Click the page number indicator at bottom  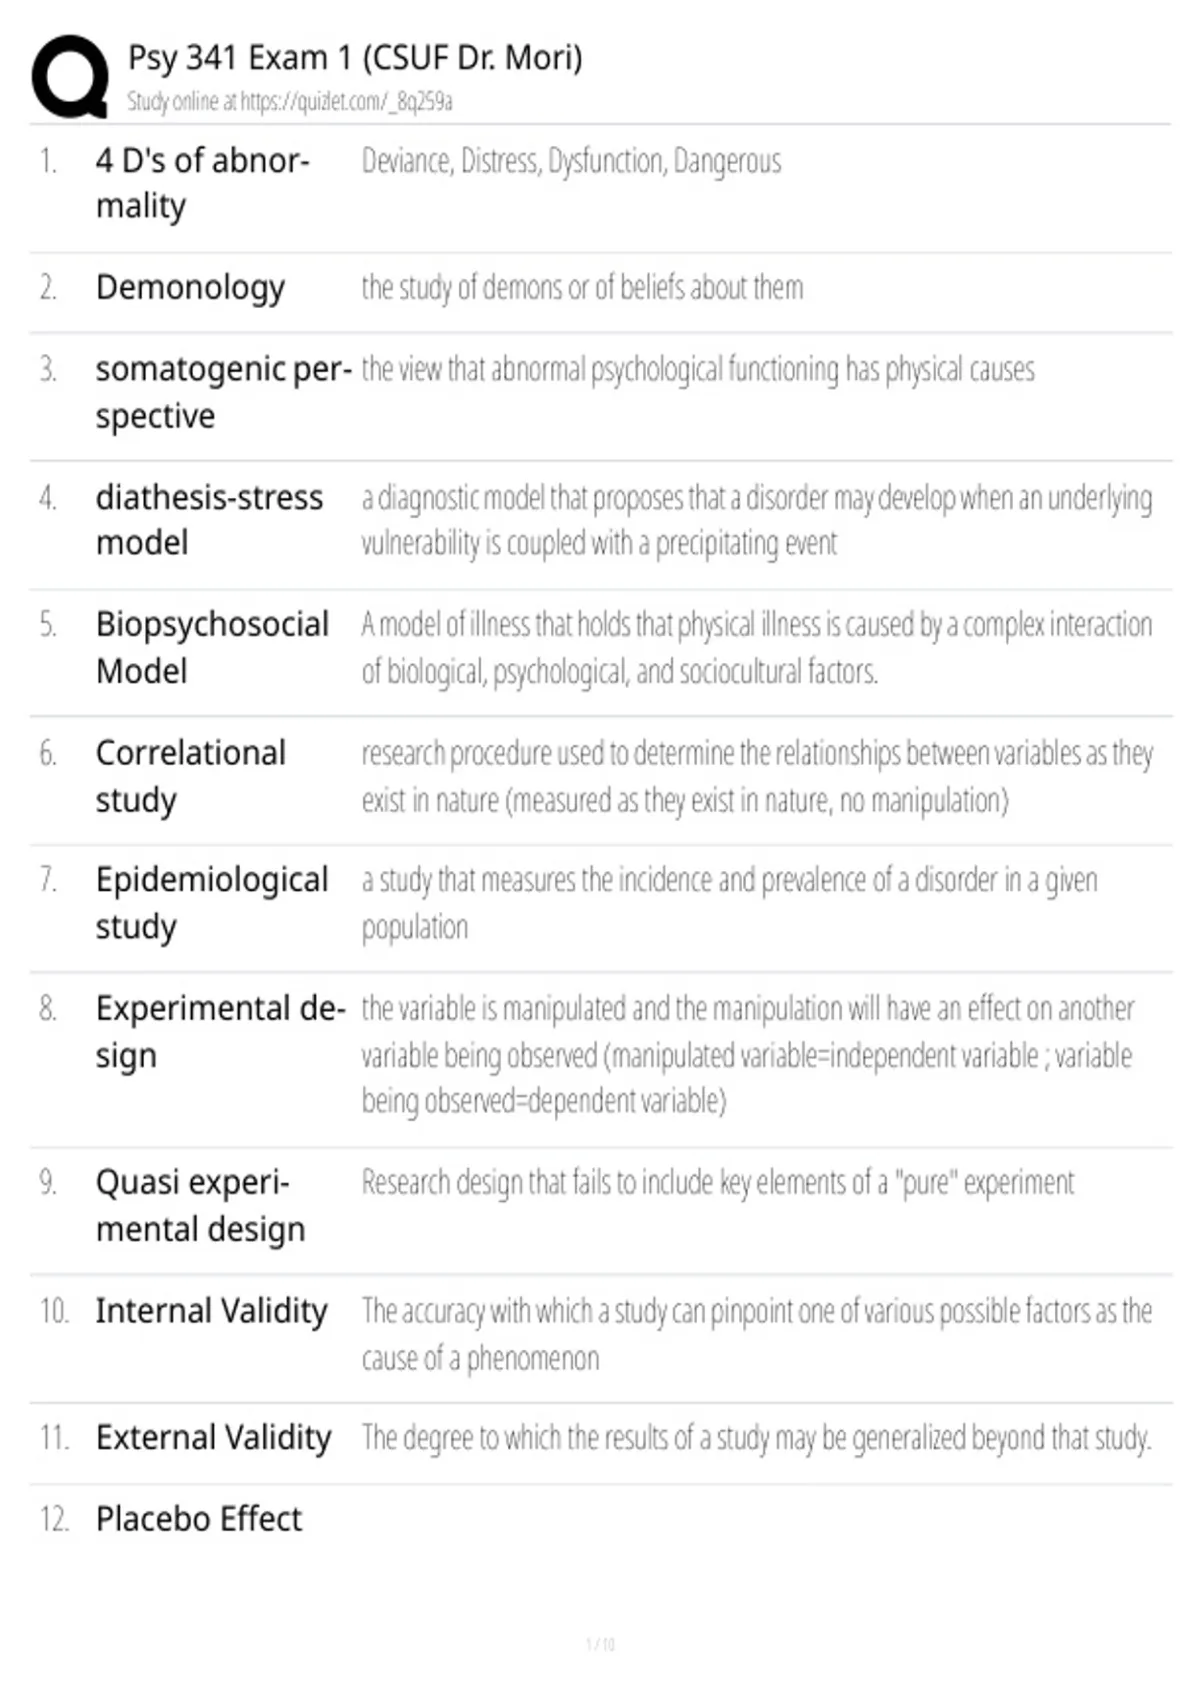click(x=600, y=1644)
